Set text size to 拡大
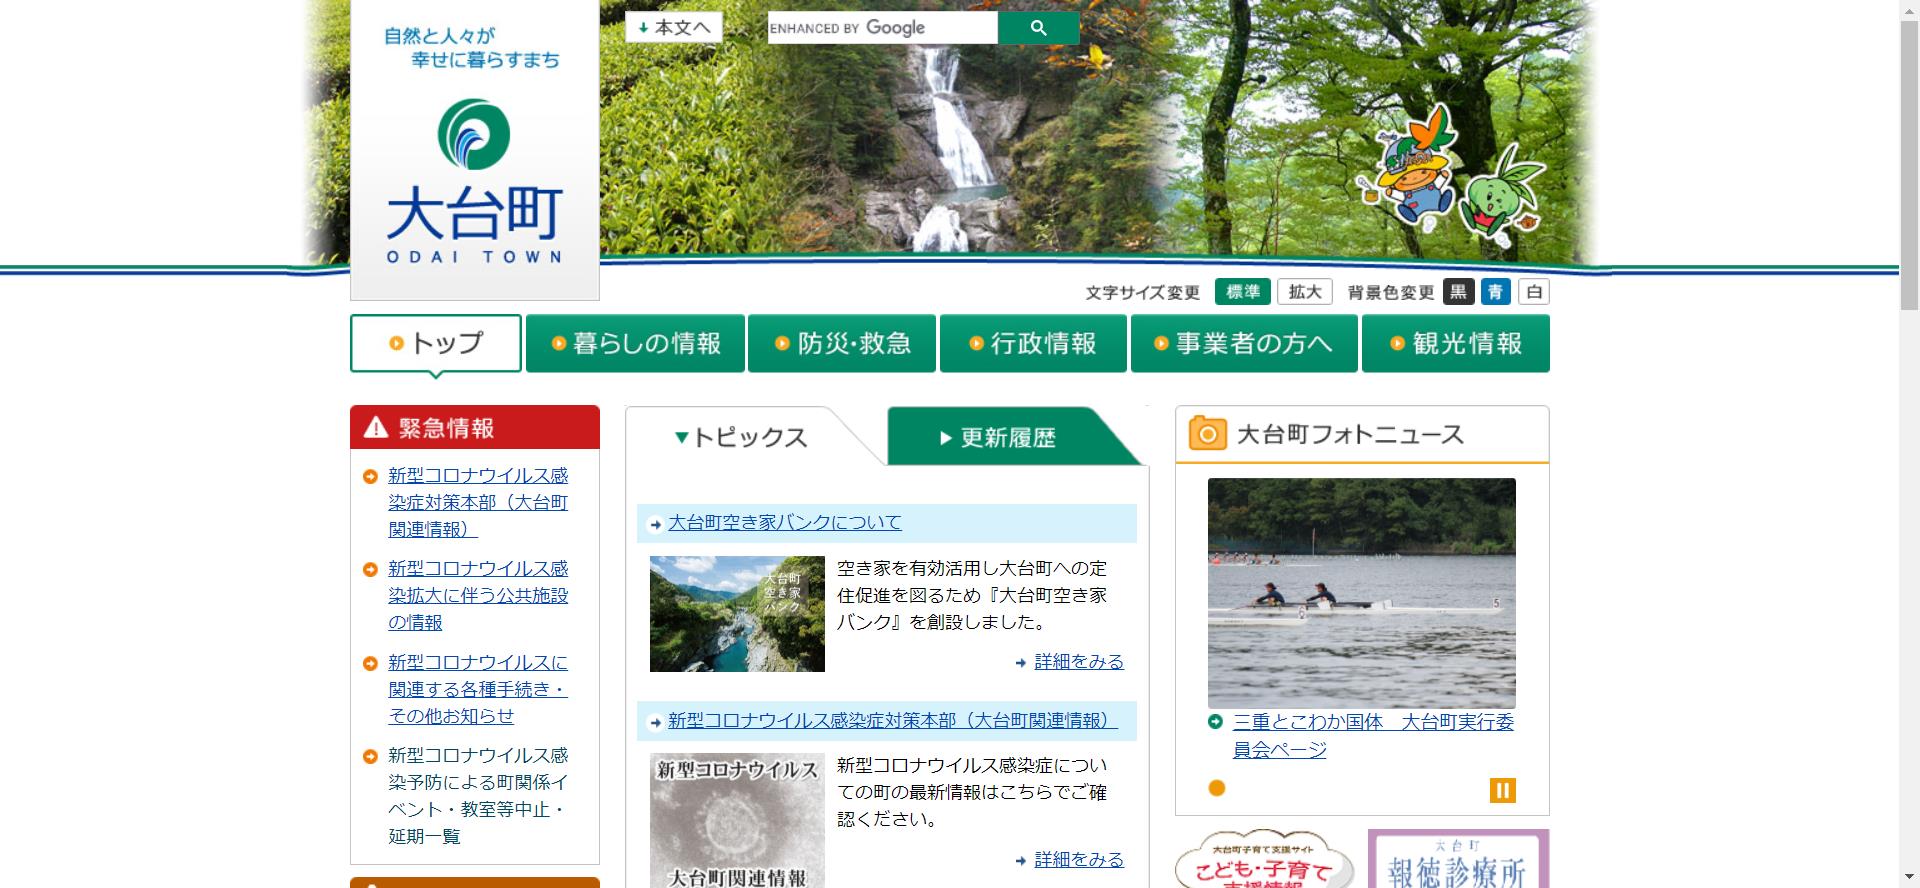 click(1305, 291)
